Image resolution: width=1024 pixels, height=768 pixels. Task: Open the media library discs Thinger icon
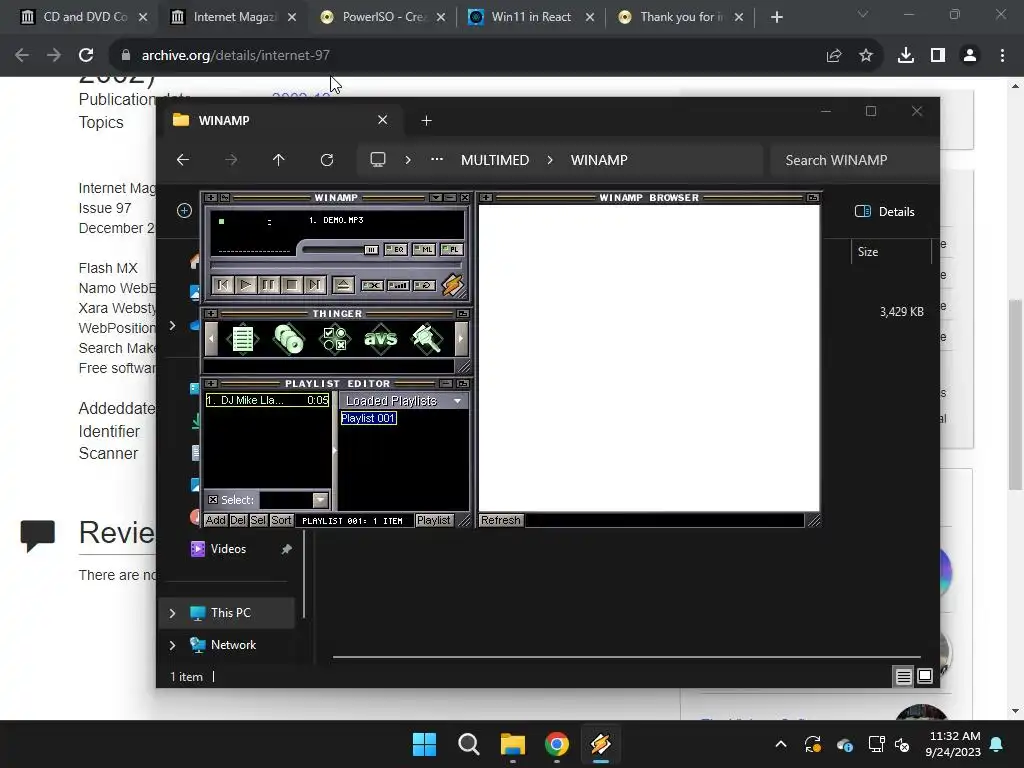pos(289,339)
